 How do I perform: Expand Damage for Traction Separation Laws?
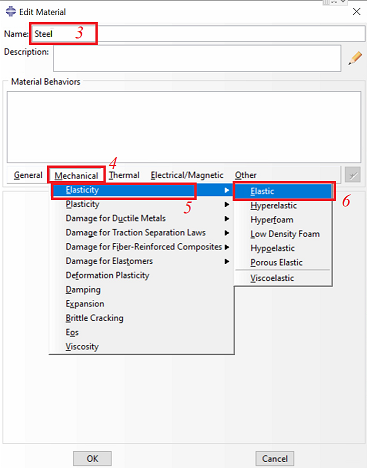point(141,233)
